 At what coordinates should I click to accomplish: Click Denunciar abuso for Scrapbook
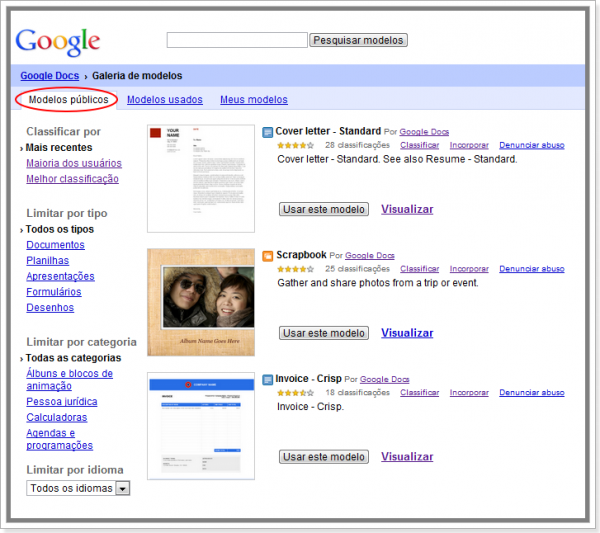(532, 269)
